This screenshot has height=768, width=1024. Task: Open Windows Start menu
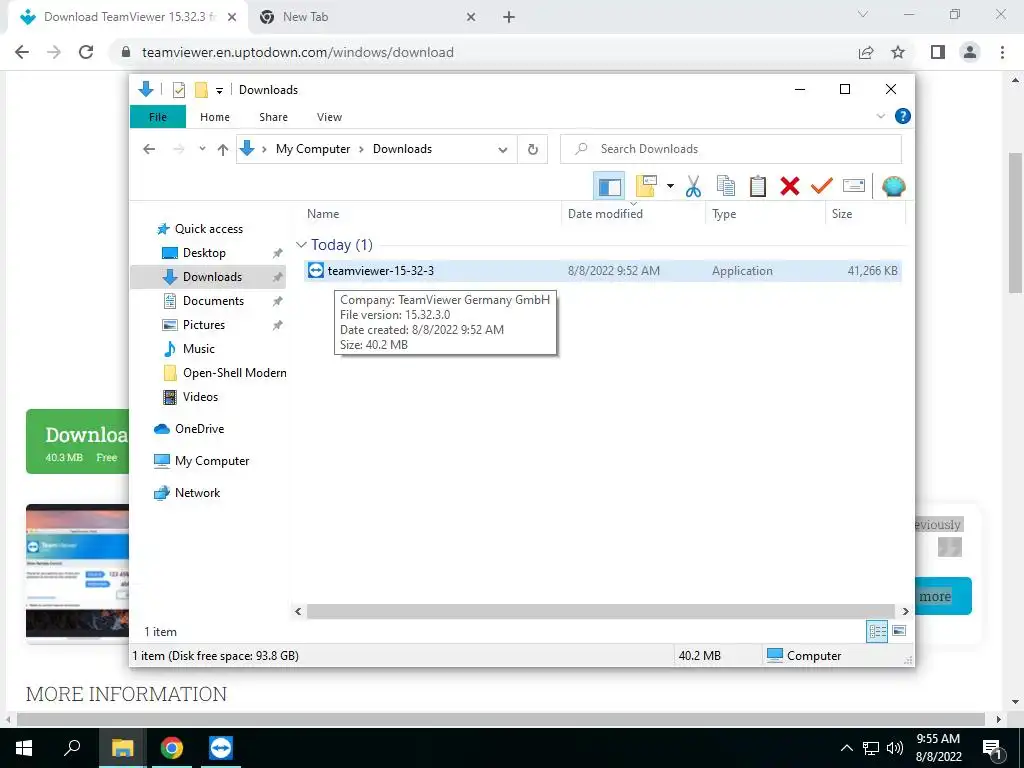tap(24, 748)
